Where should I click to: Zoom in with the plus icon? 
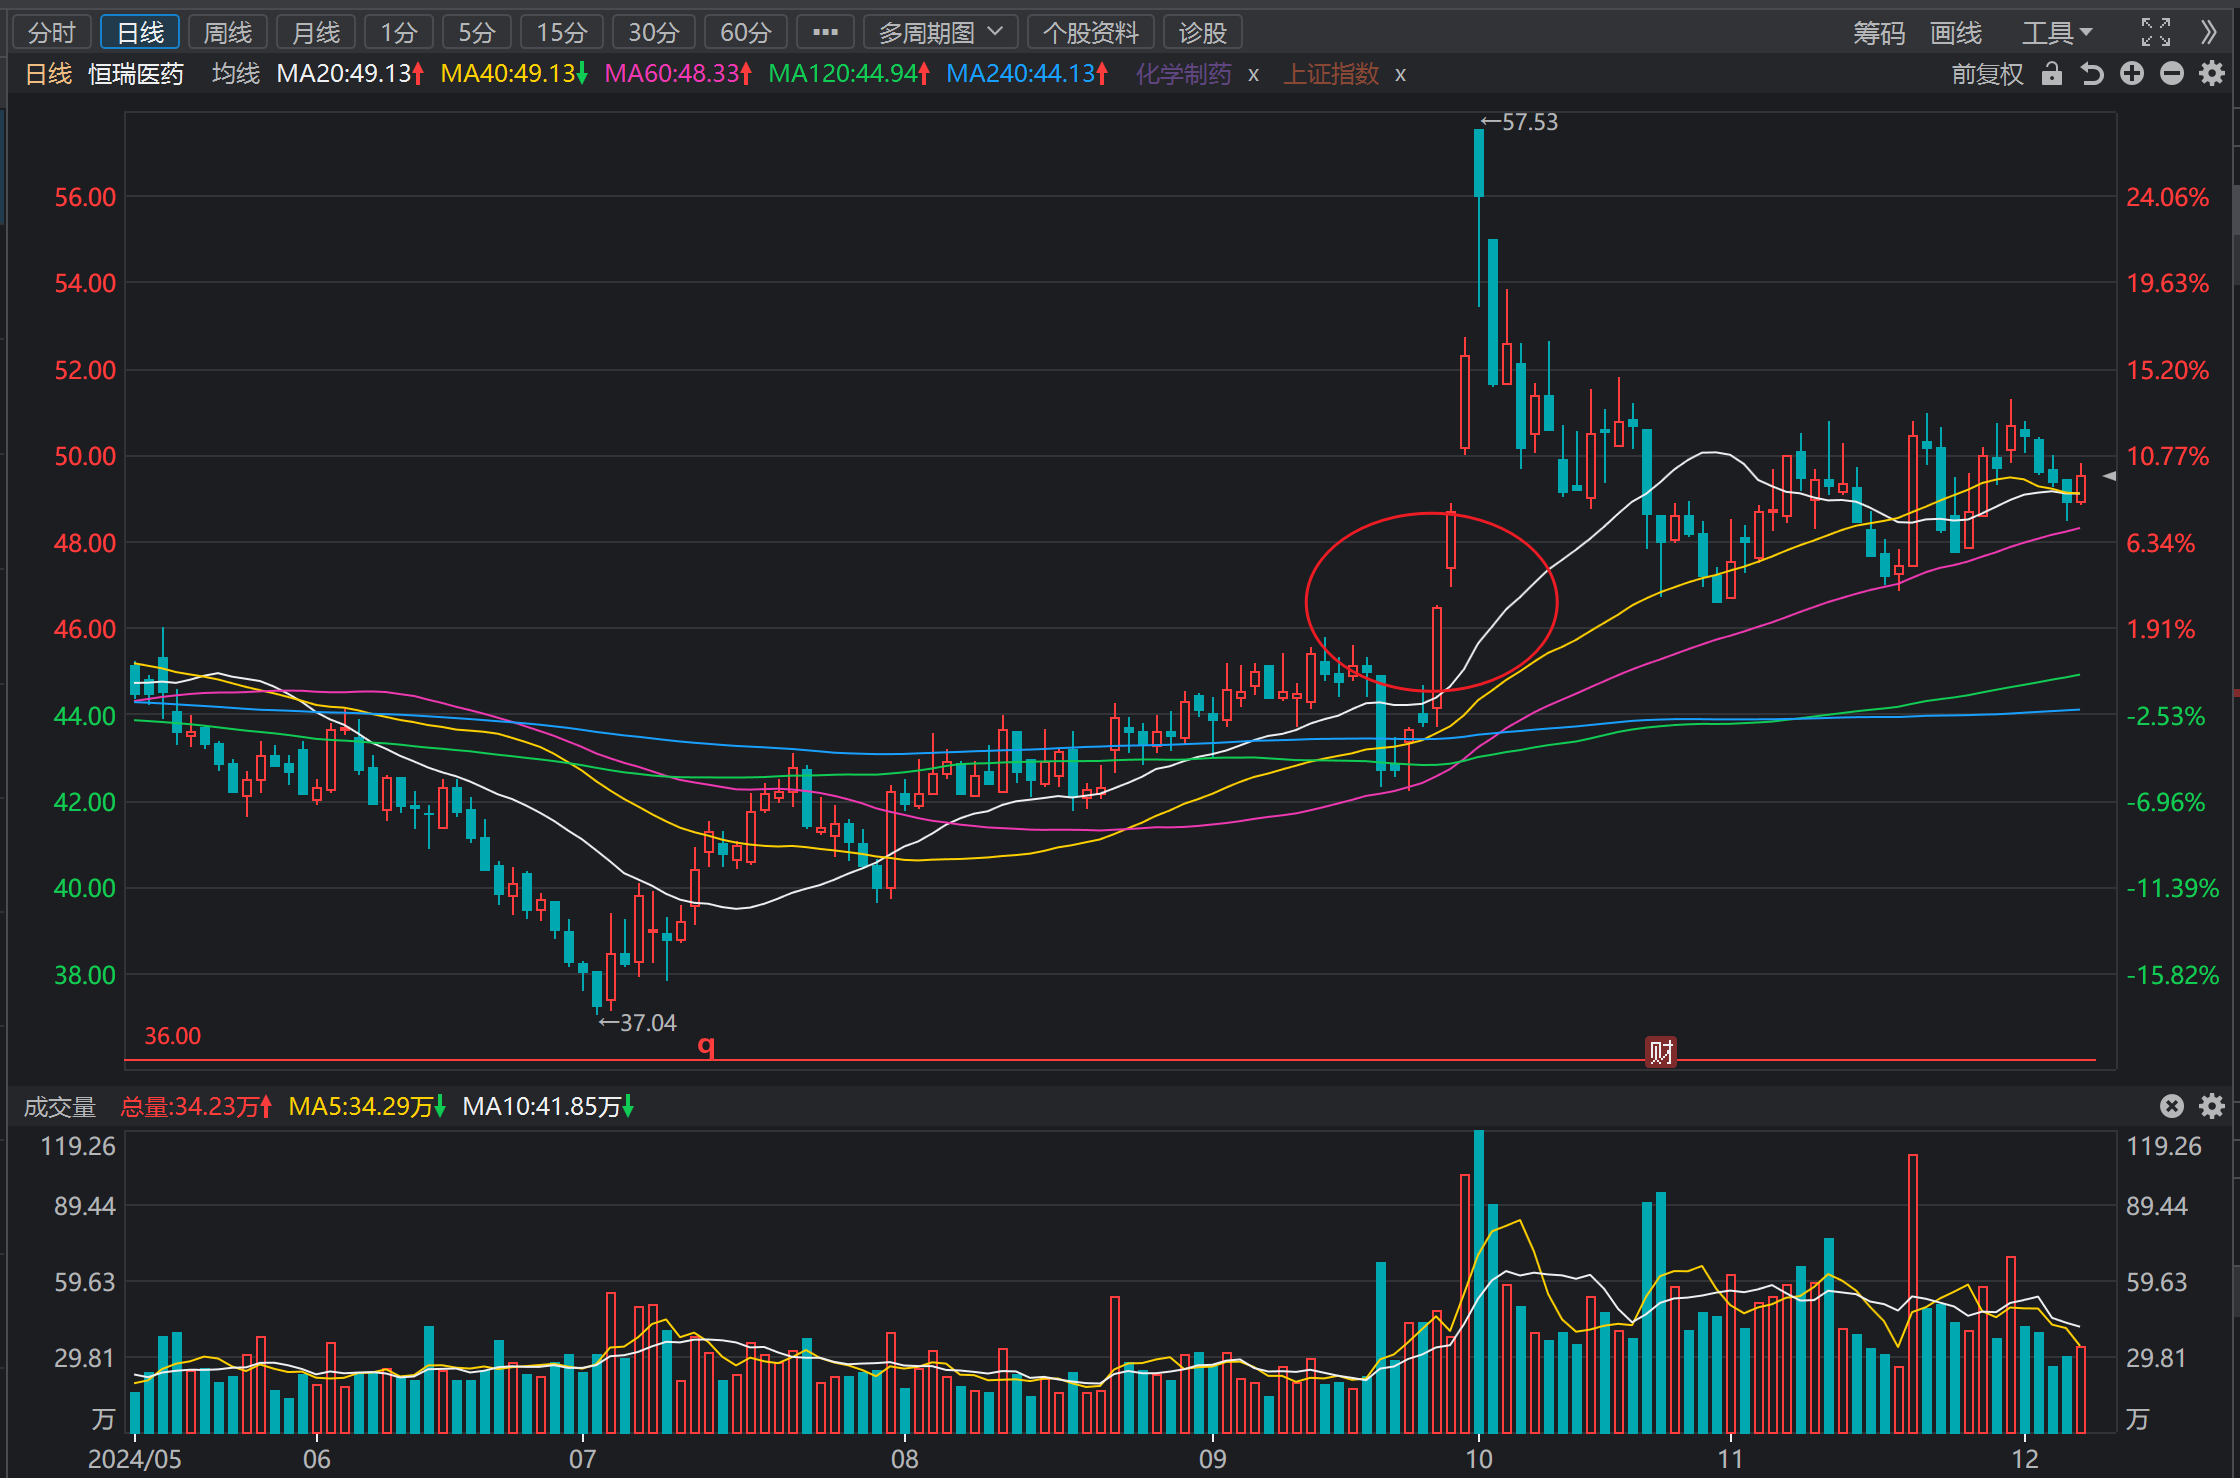[x=2132, y=74]
